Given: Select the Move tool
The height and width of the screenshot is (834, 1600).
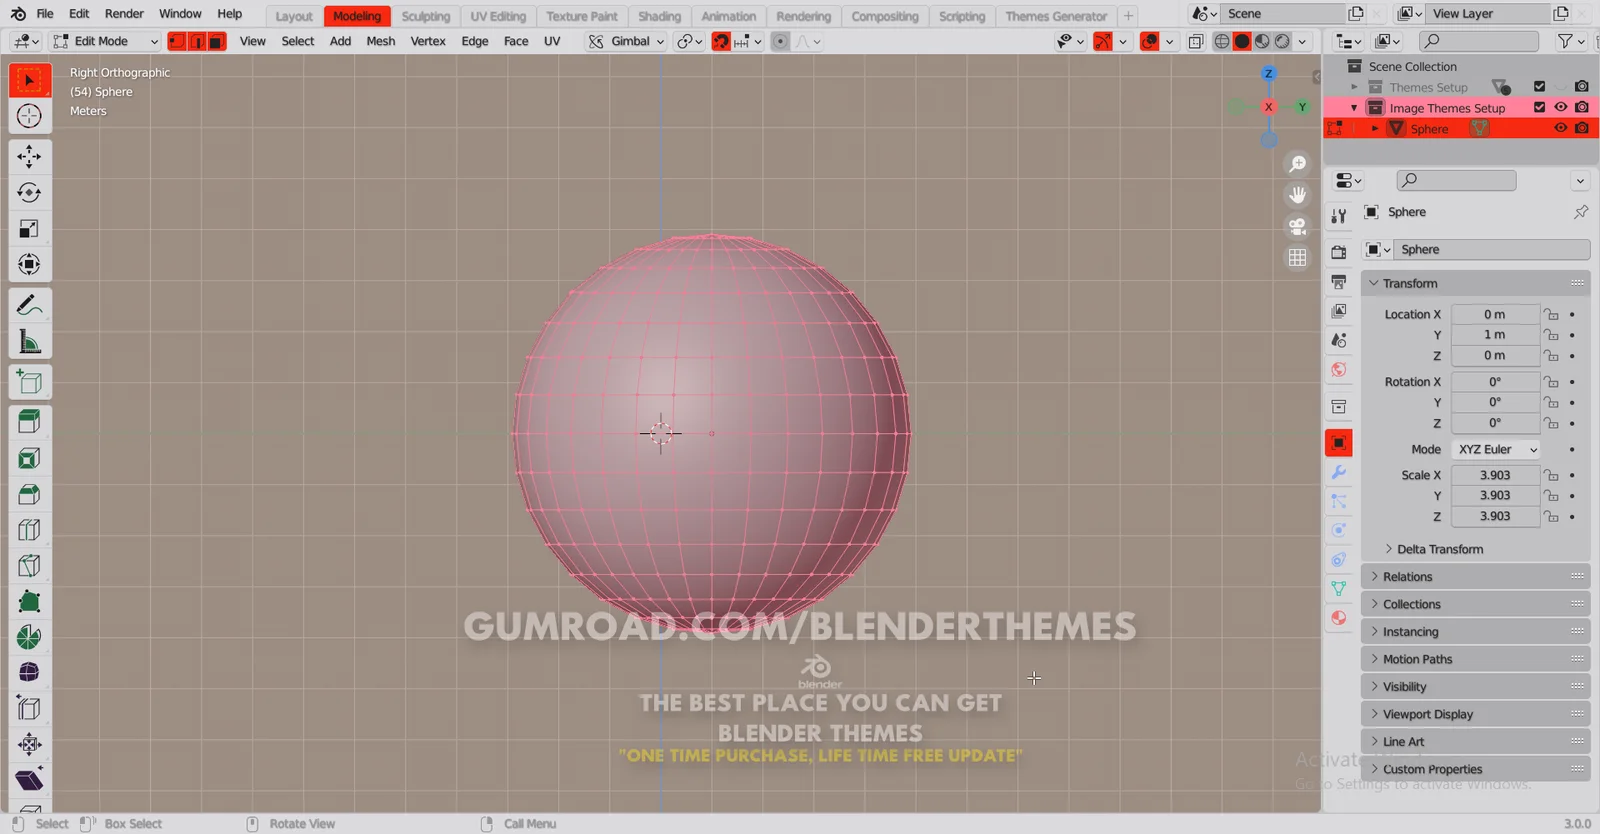Looking at the screenshot, I should point(29,156).
